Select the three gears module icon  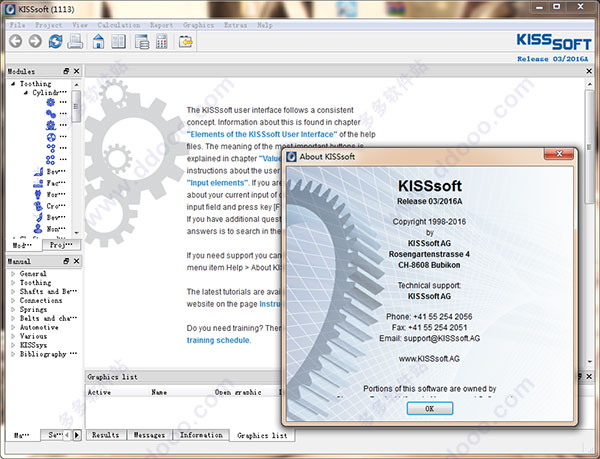tap(51, 148)
